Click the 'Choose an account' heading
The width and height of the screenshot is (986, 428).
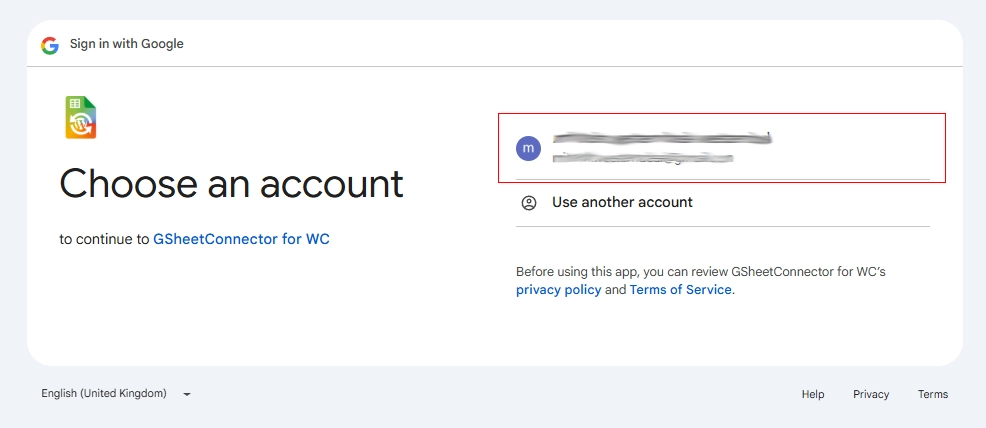(231, 184)
